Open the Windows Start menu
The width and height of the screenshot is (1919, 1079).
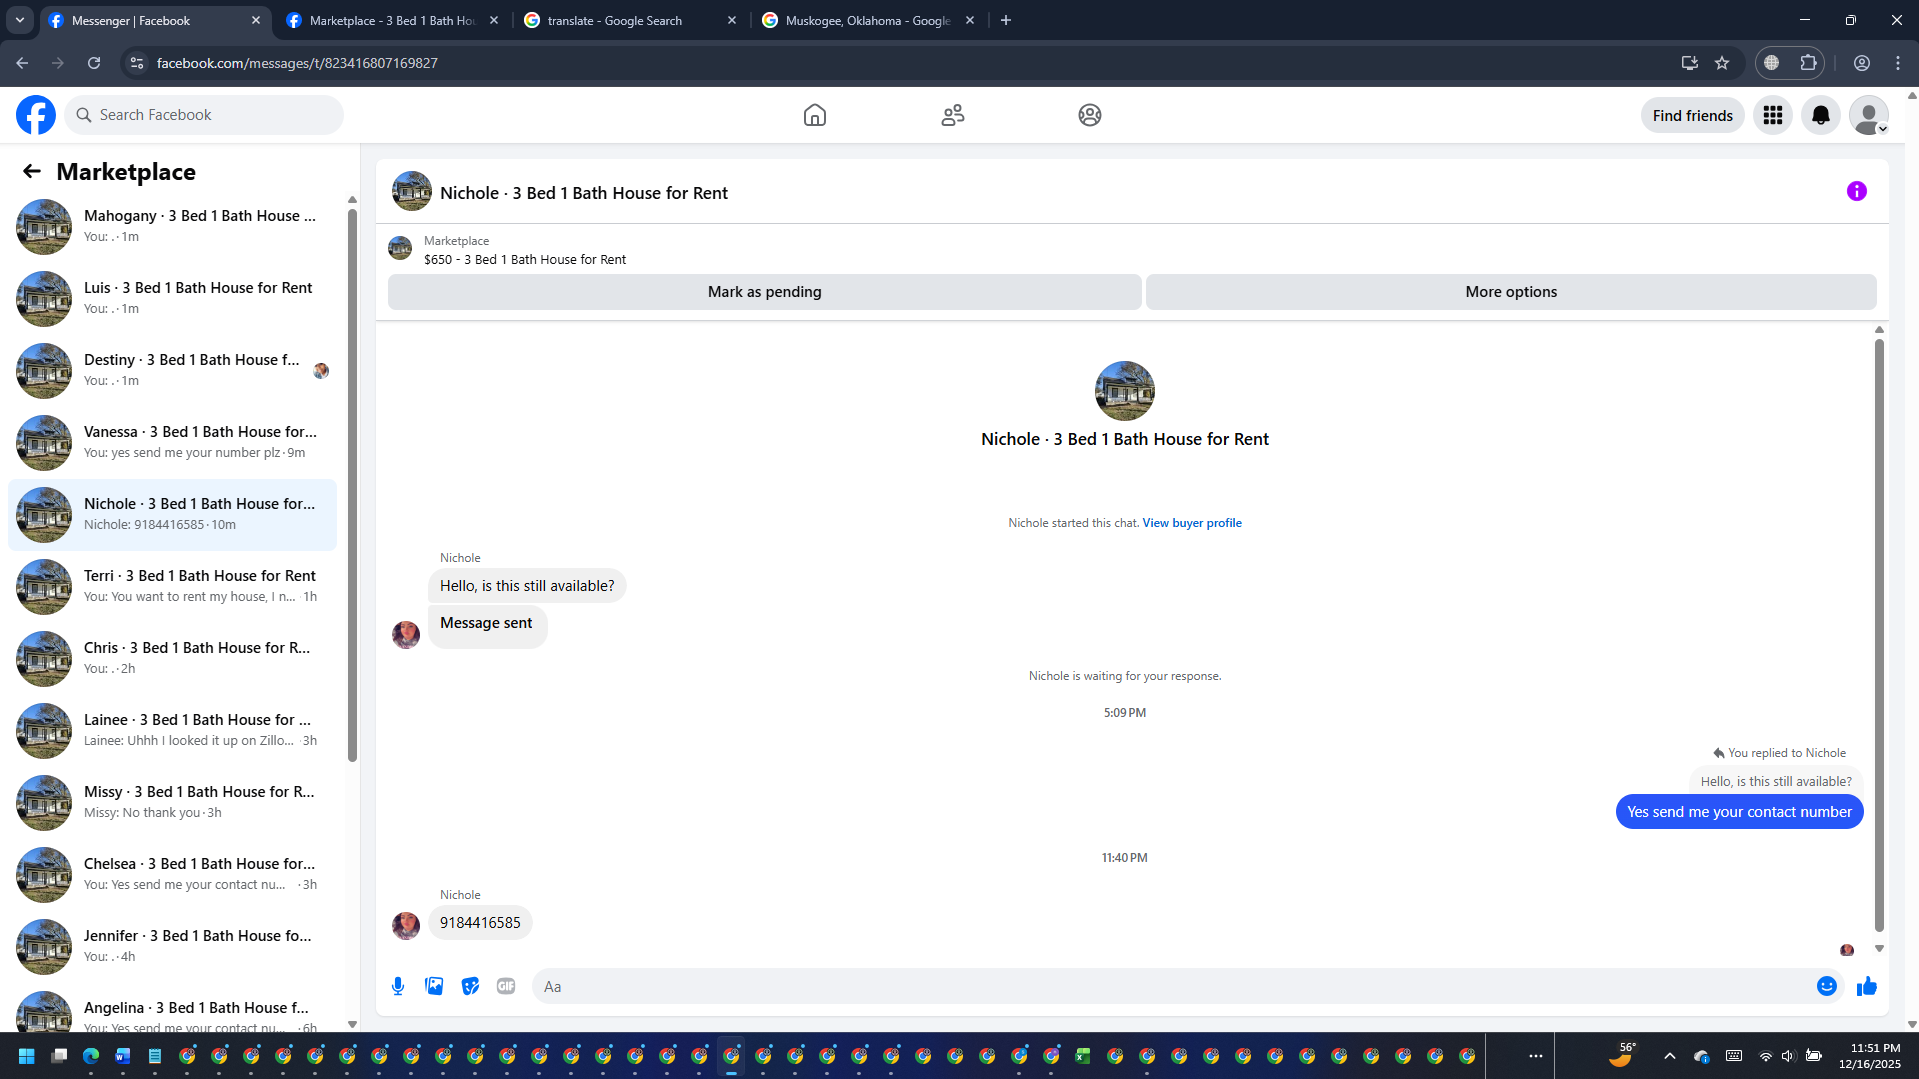(27, 1056)
